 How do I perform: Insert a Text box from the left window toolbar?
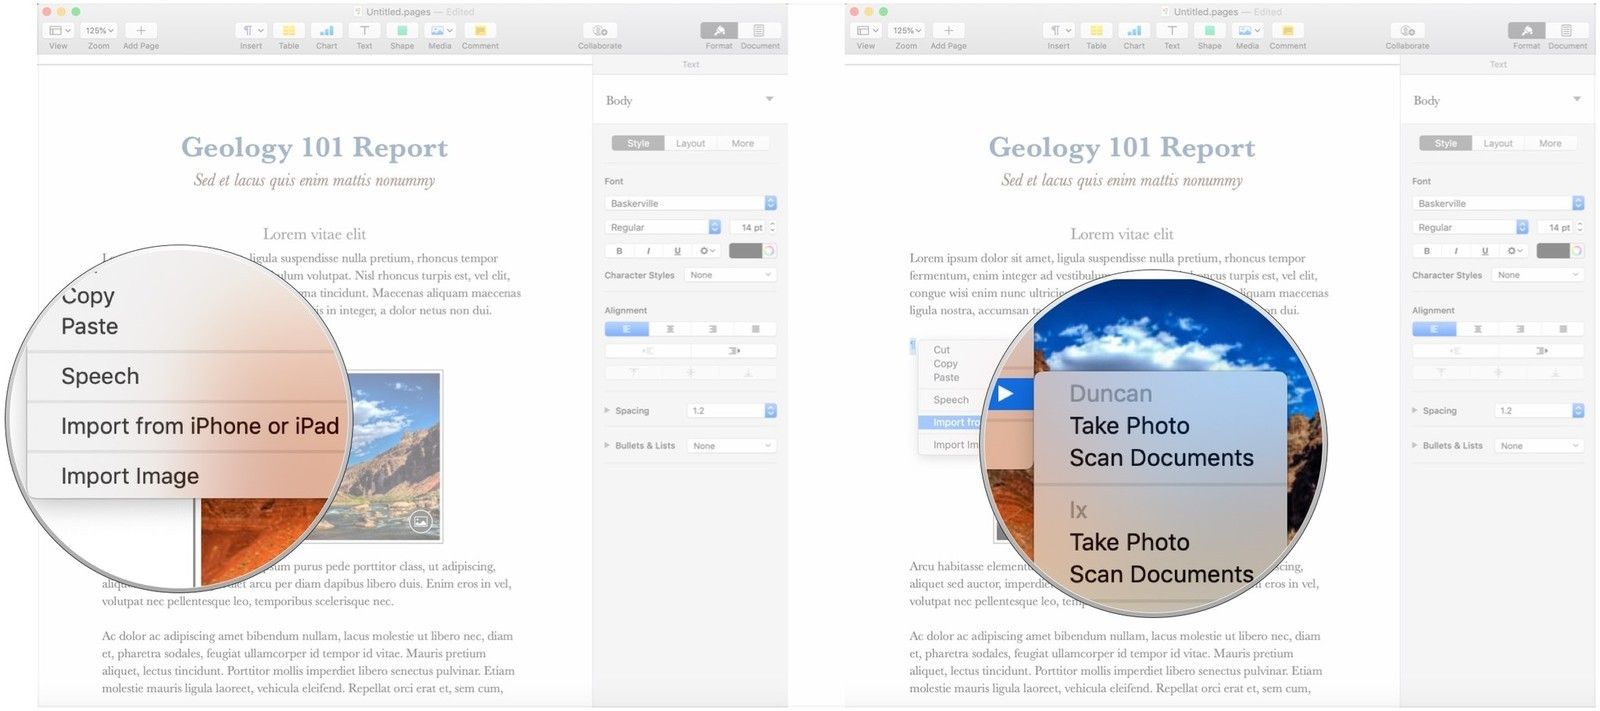(x=364, y=31)
